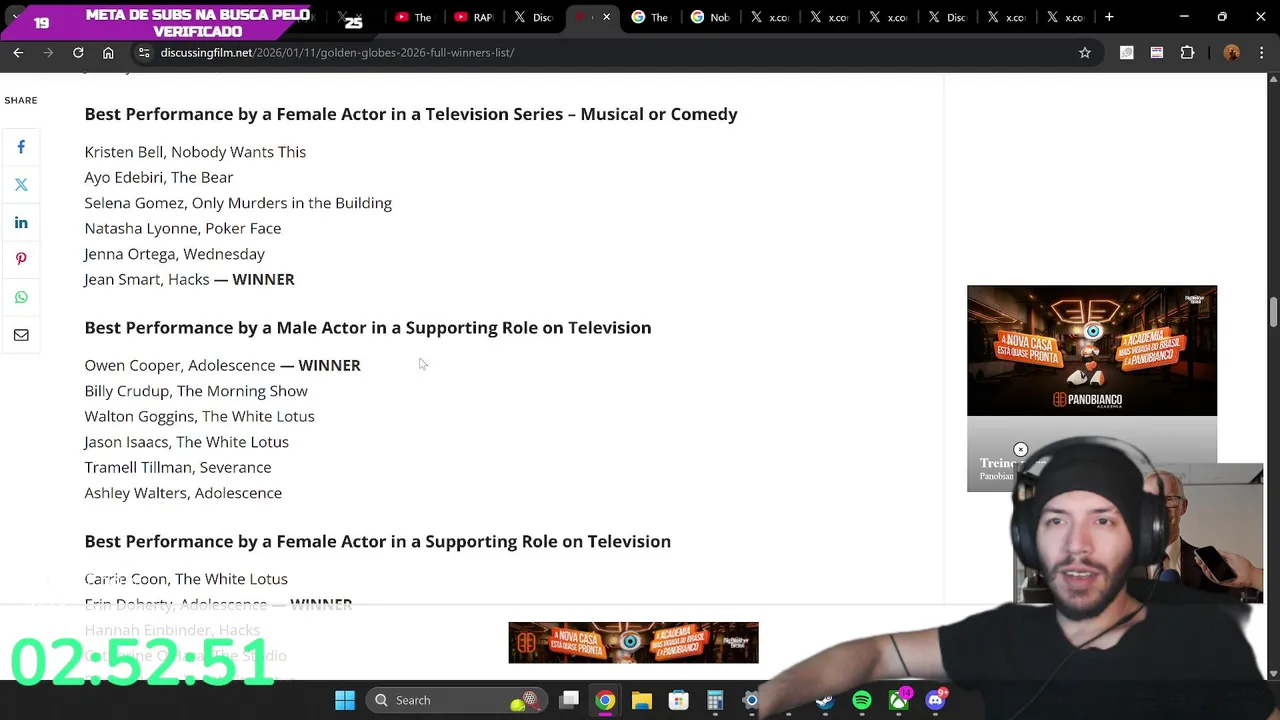The image size is (1280, 720).
Task: Open Calculator from the taskbar
Action: tap(715, 700)
